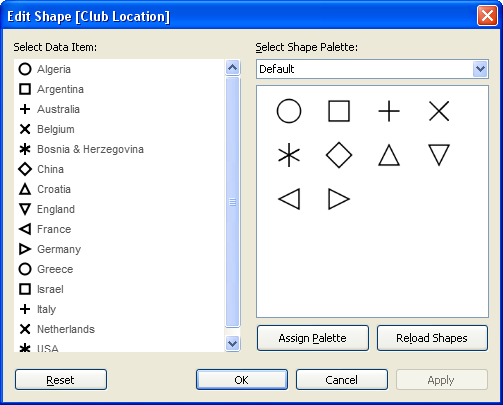Select the right-pointing triangle palette shape
The image size is (503, 405).
[339, 199]
